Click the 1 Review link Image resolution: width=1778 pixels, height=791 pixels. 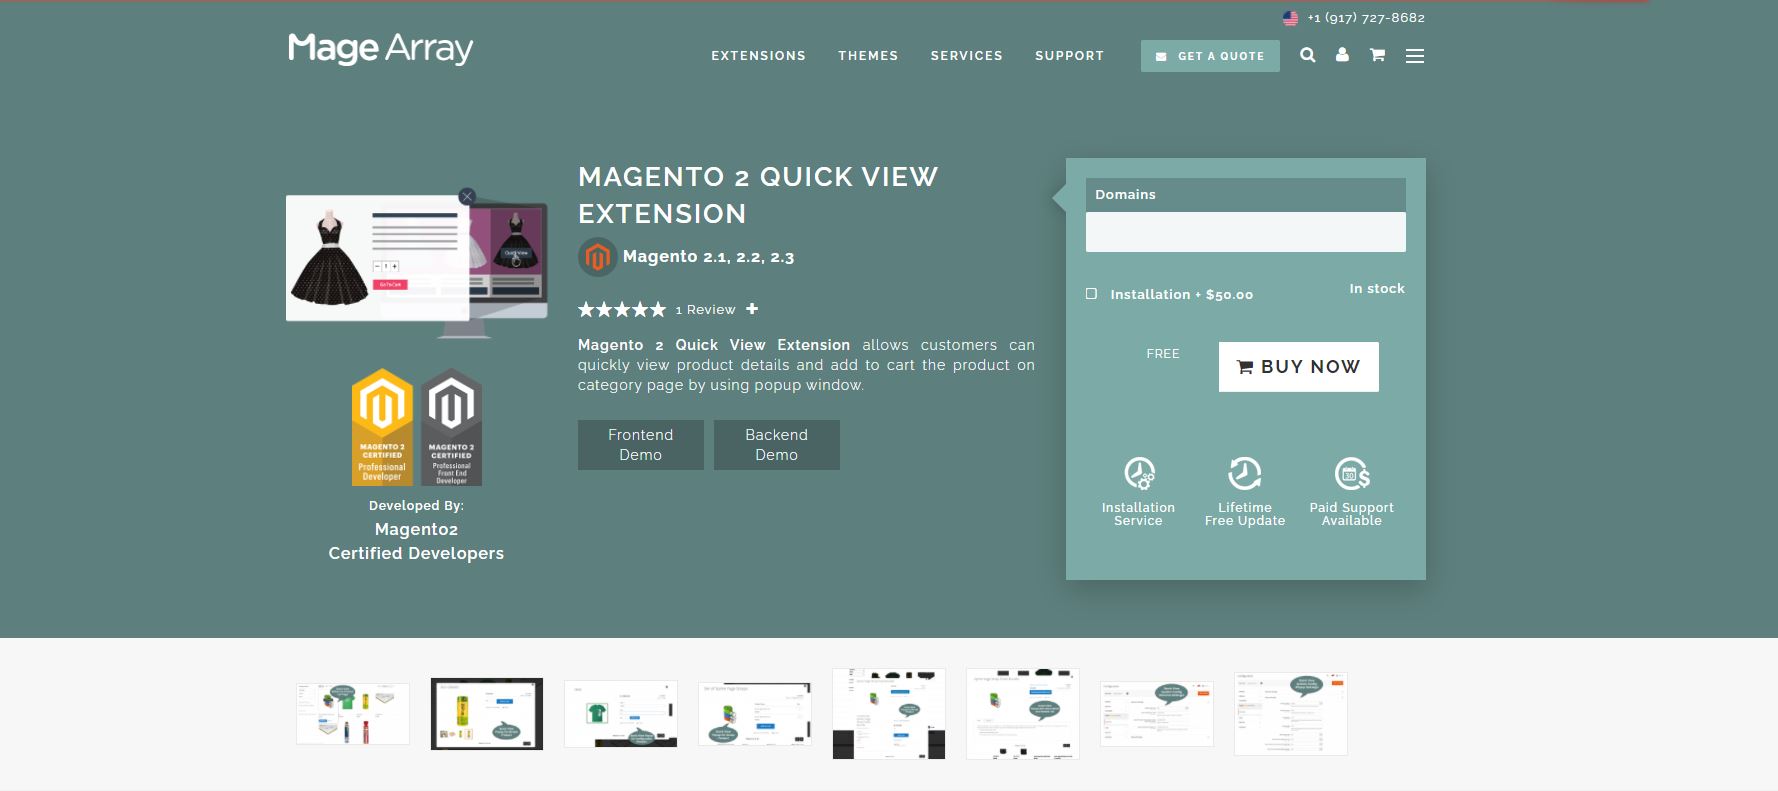pos(705,310)
